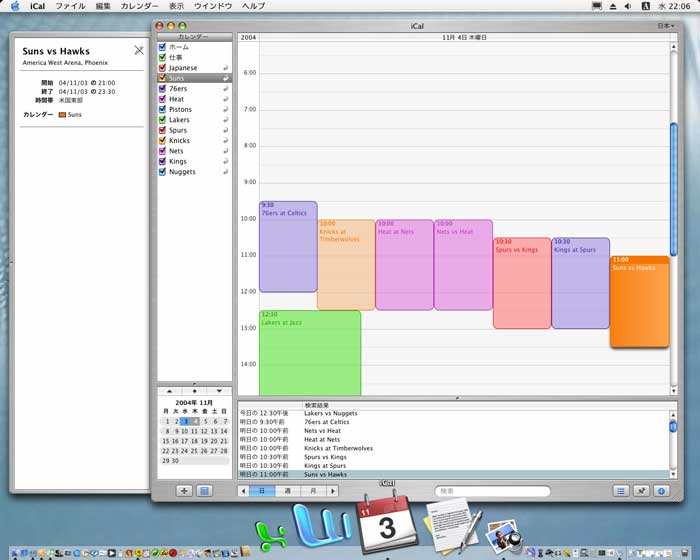Close the Suns vs Hawks info panel
700x560 pixels.
point(139,50)
